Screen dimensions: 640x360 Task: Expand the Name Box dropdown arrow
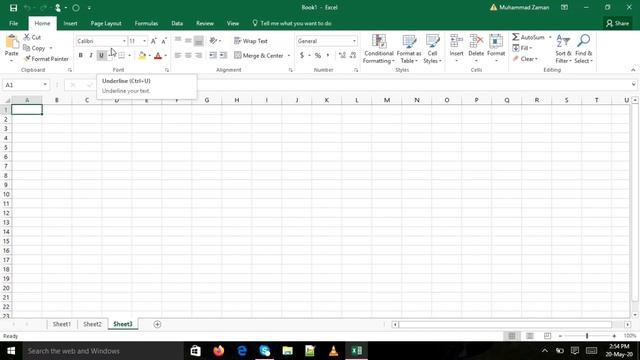click(45, 85)
